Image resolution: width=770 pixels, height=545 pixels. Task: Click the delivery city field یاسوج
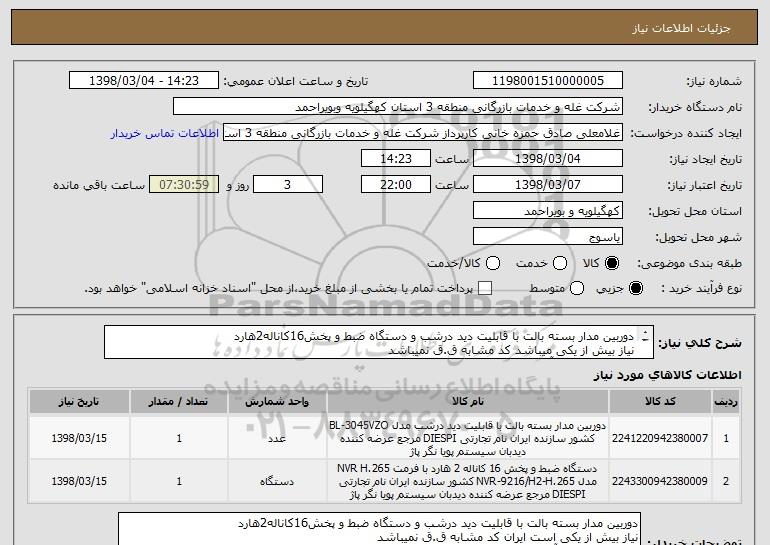(548, 237)
